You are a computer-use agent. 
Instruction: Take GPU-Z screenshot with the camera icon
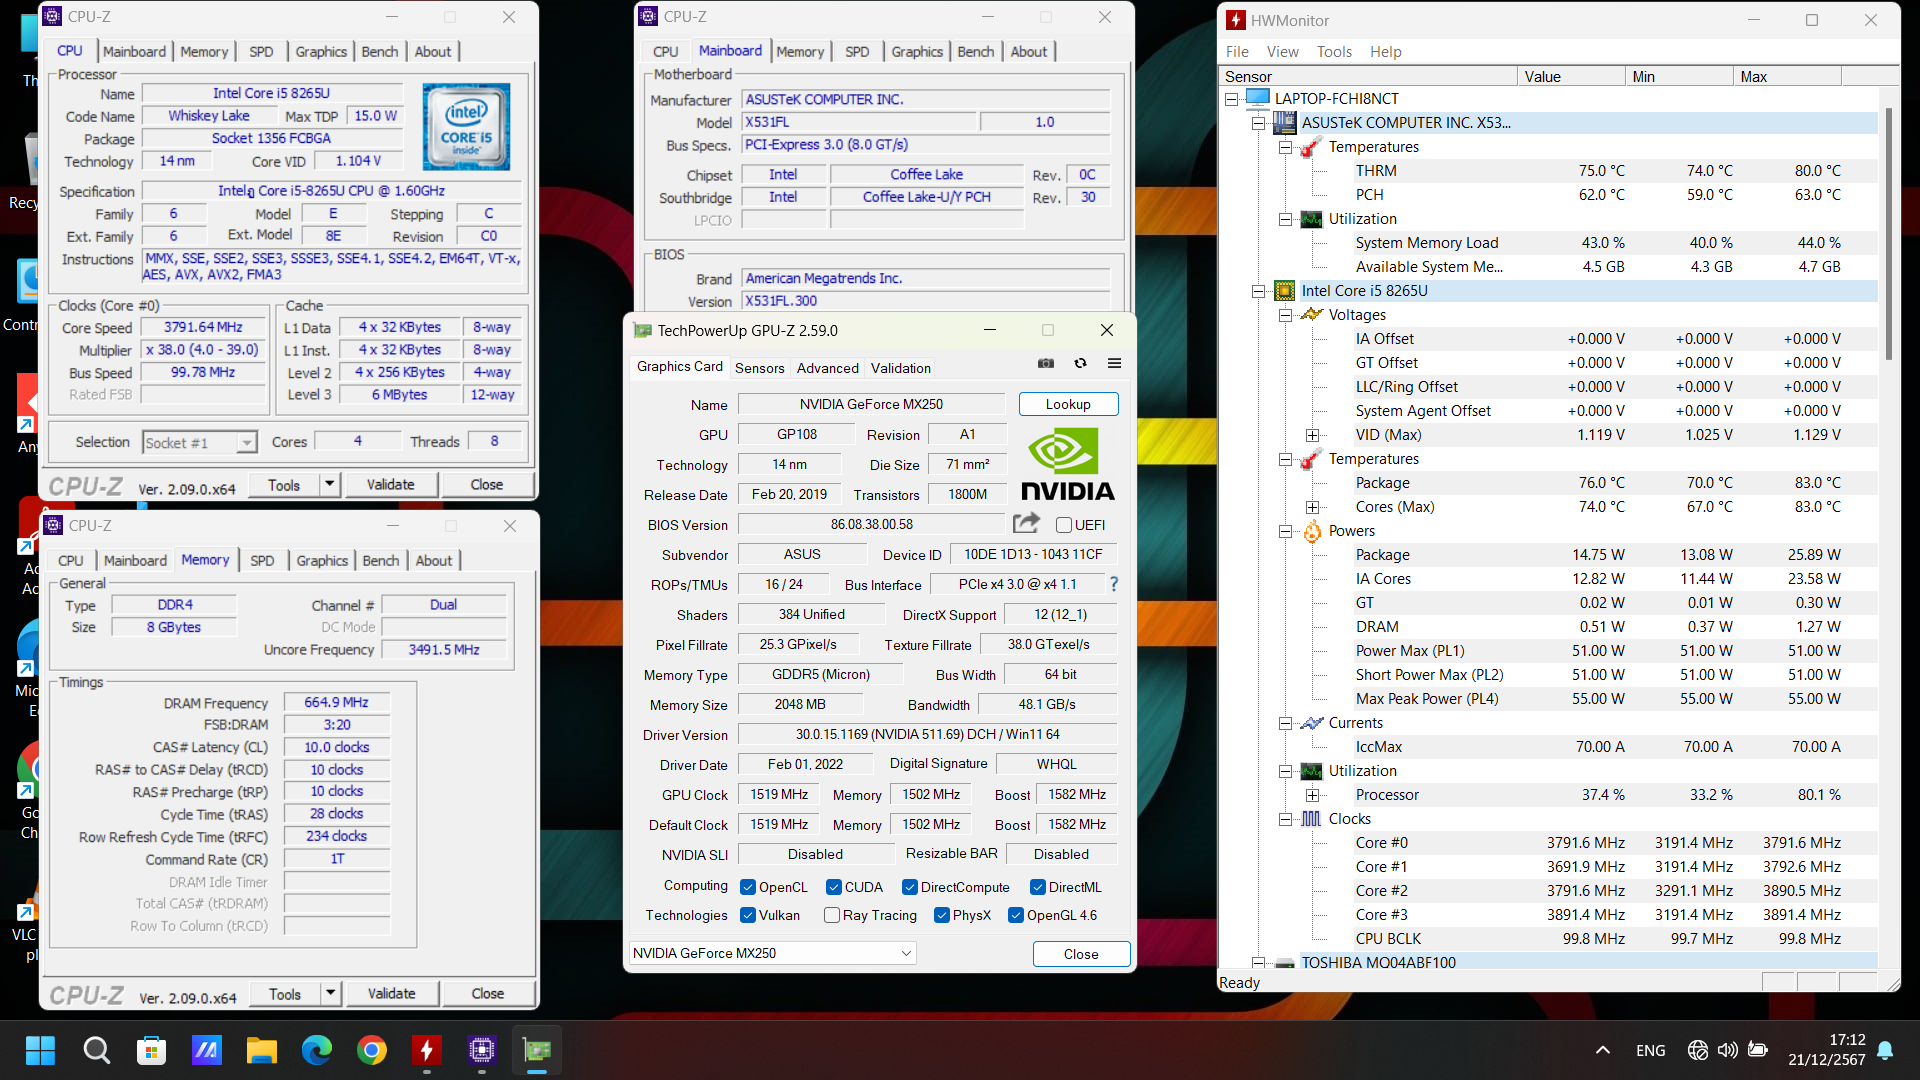[1046, 363]
